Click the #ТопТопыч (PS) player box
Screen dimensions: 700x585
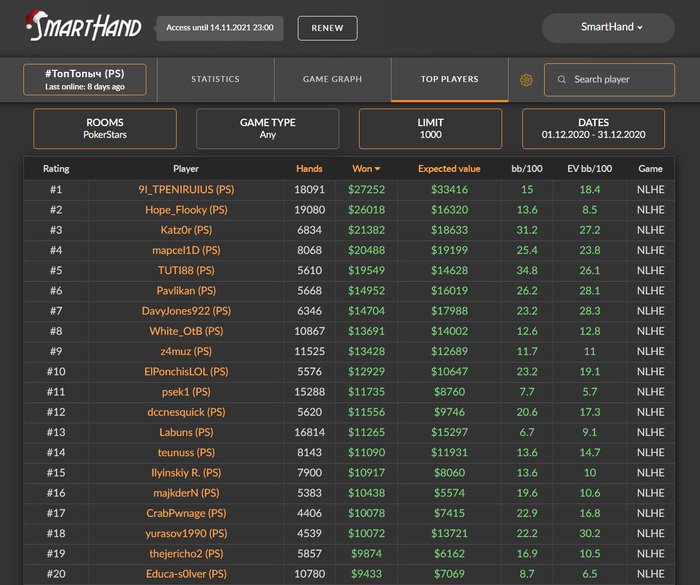[x=85, y=80]
